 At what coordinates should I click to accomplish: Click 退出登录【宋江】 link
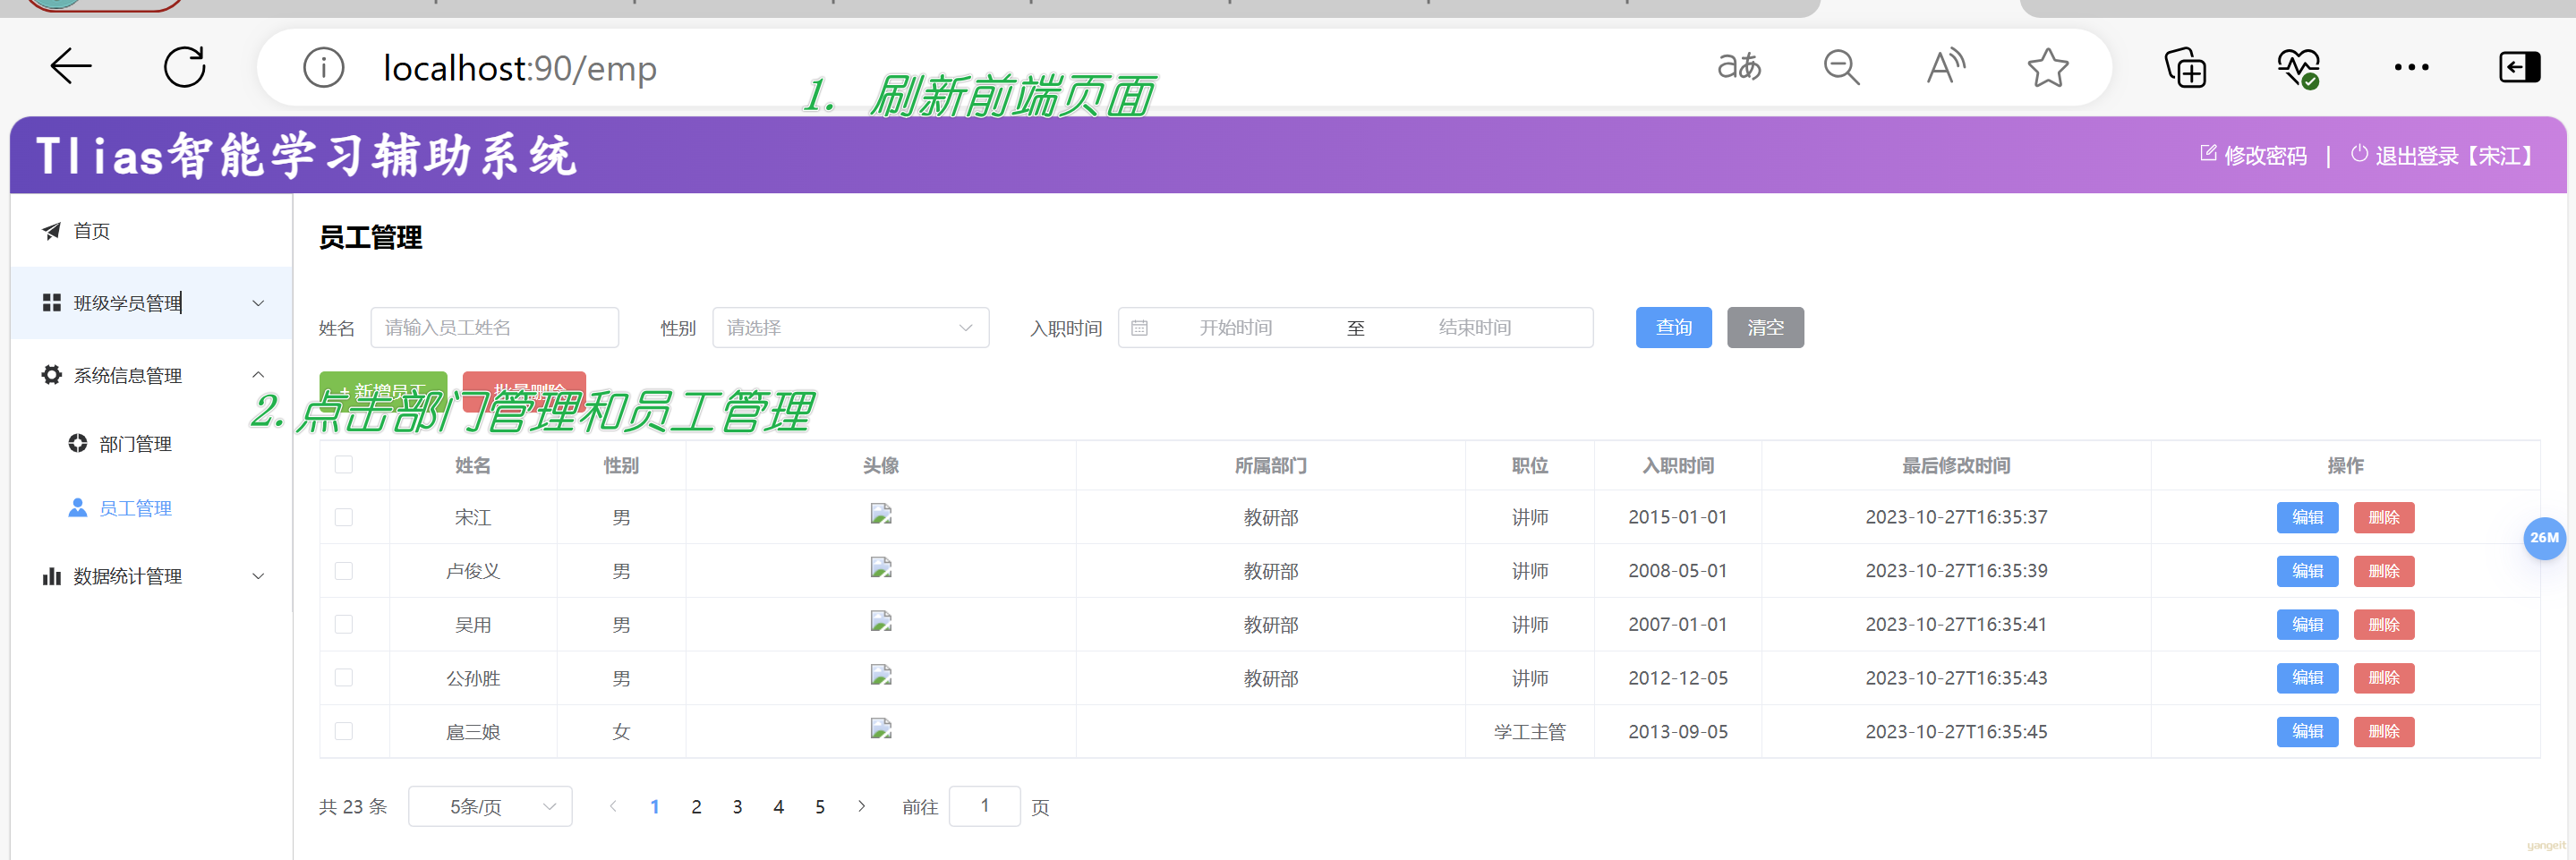pos(2457,155)
